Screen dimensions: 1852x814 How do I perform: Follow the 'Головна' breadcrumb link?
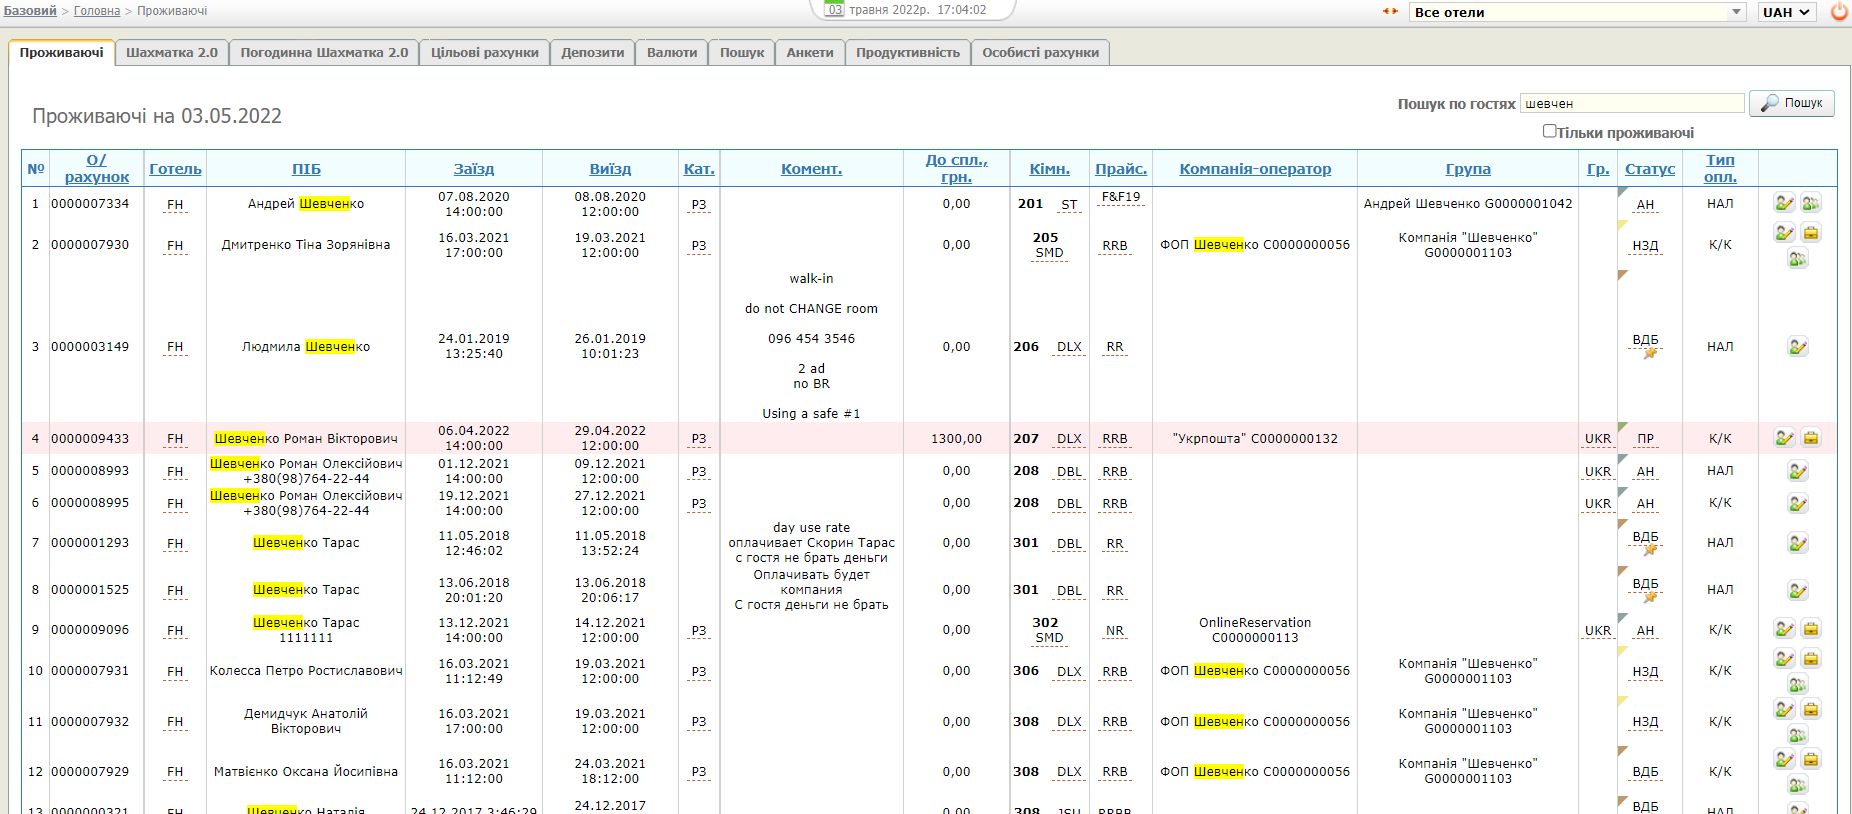[x=97, y=11]
